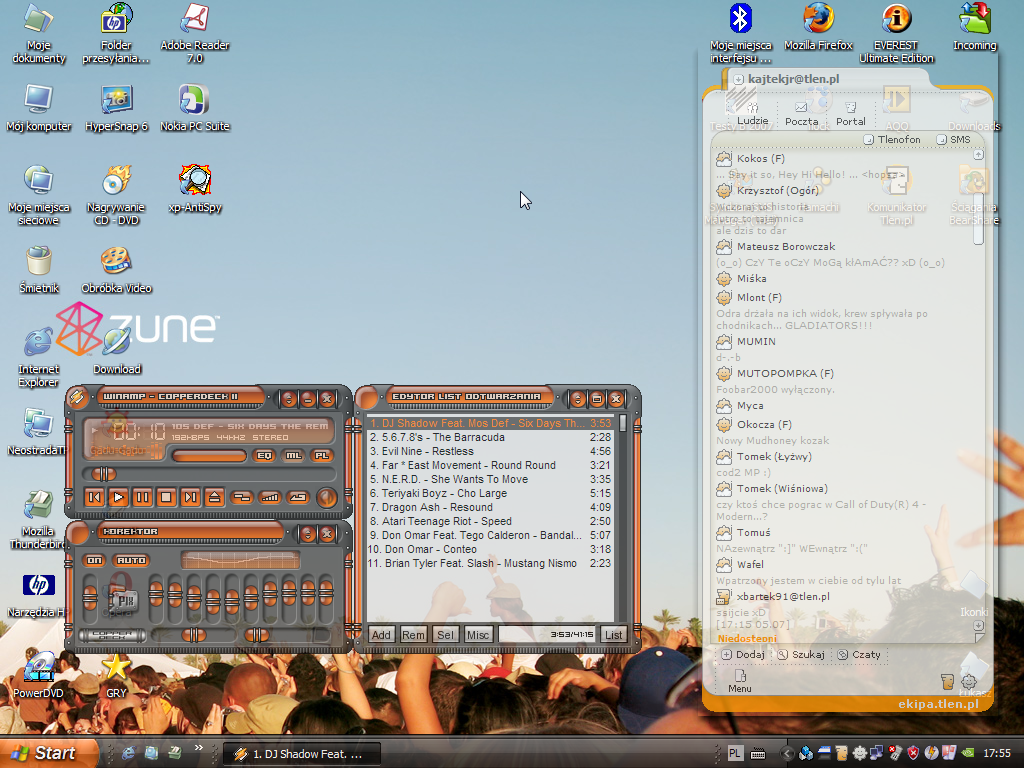
Task: Click the Nagrywanie CD - DVD icon
Action: [116, 195]
